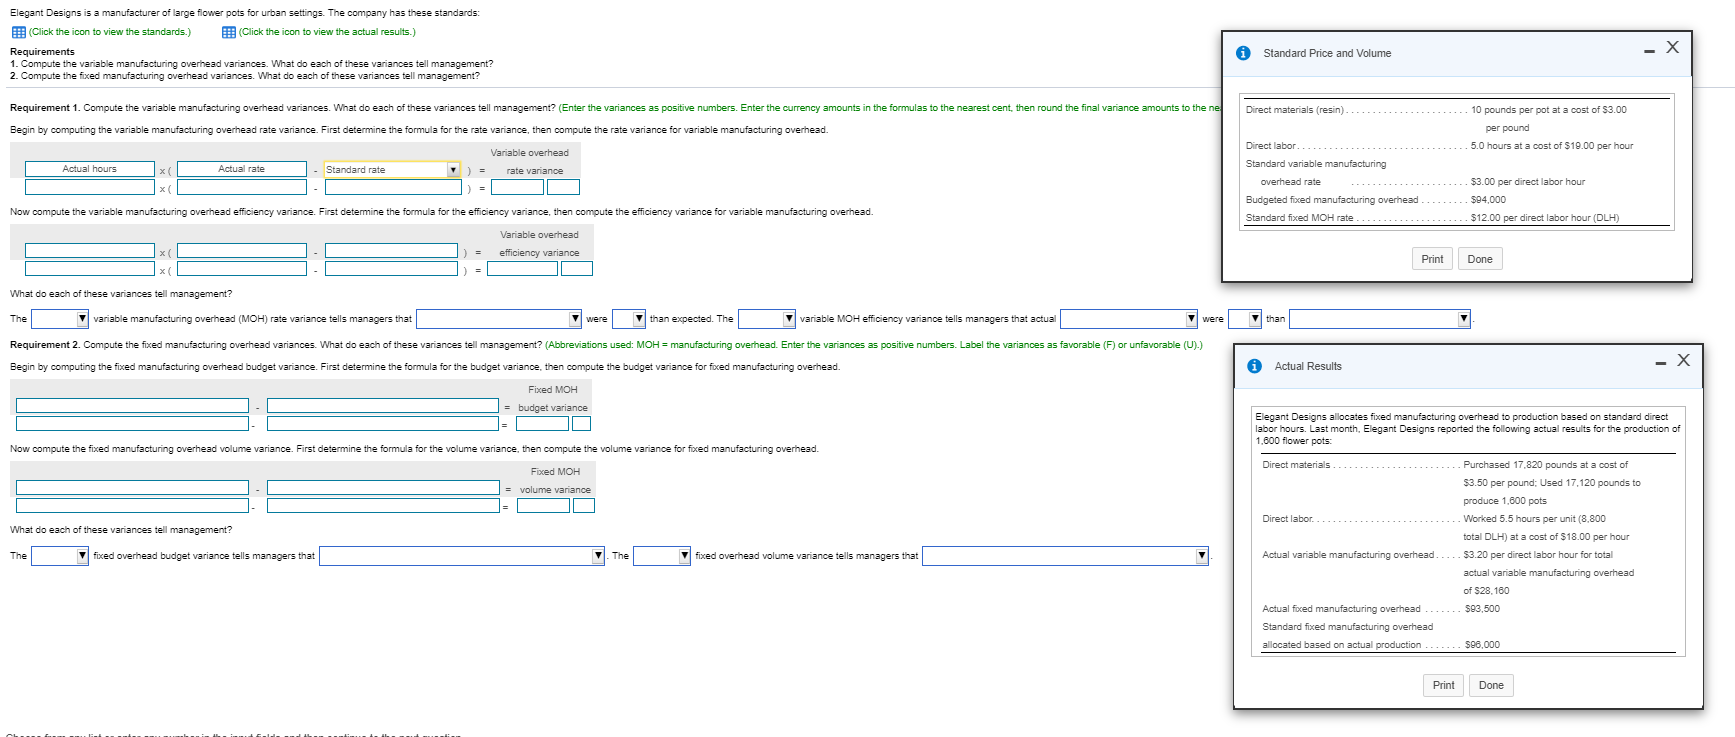The image size is (1735, 737).
Task: Close the Actual Results dialog
Action: (1683, 360)
